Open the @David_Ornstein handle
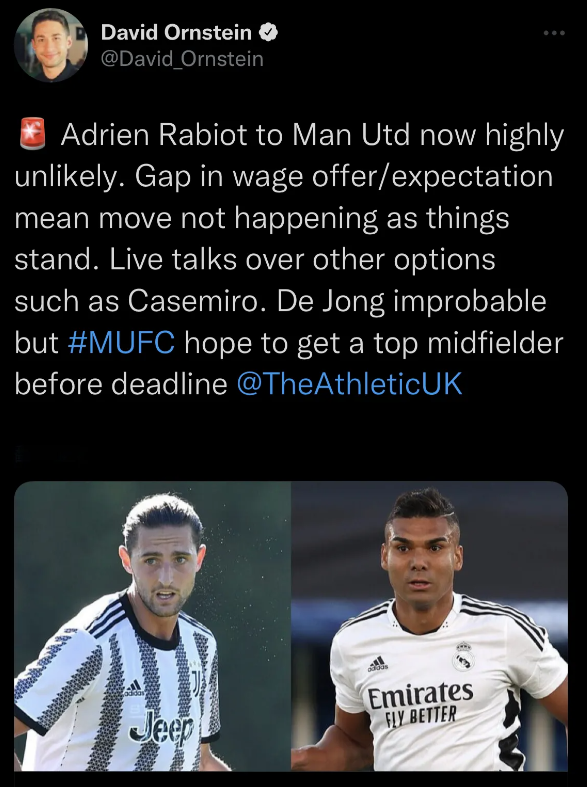Screen dimensions: 587x787 [x=182, y=59]
